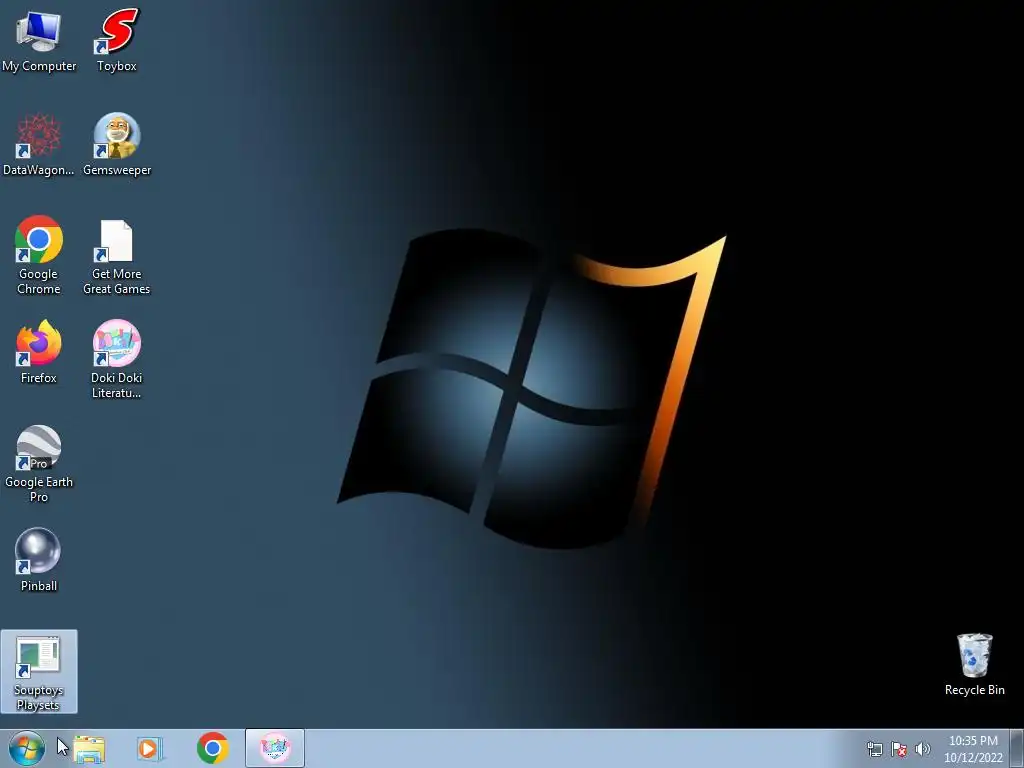Open the volume speaker tray icon
The width and height of the screenshot is (1024, 768).
coord(922,749)
